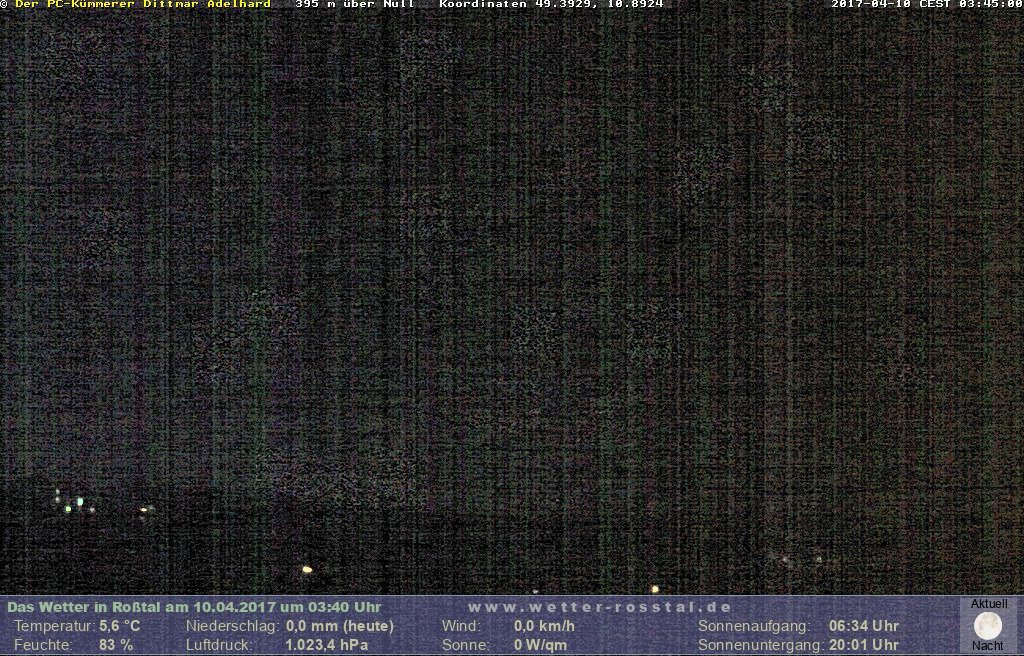Click the copyright symbol in top-left corner
1024x656 pixels.
pyautogui.click(x=5, y=5)
